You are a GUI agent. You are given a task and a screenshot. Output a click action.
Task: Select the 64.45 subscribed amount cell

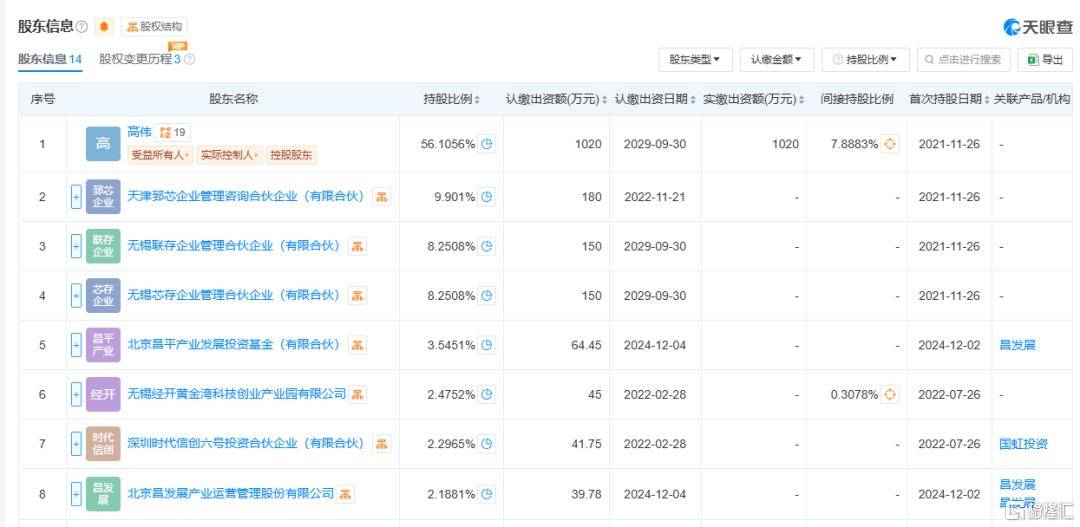(x=586, y=345)
